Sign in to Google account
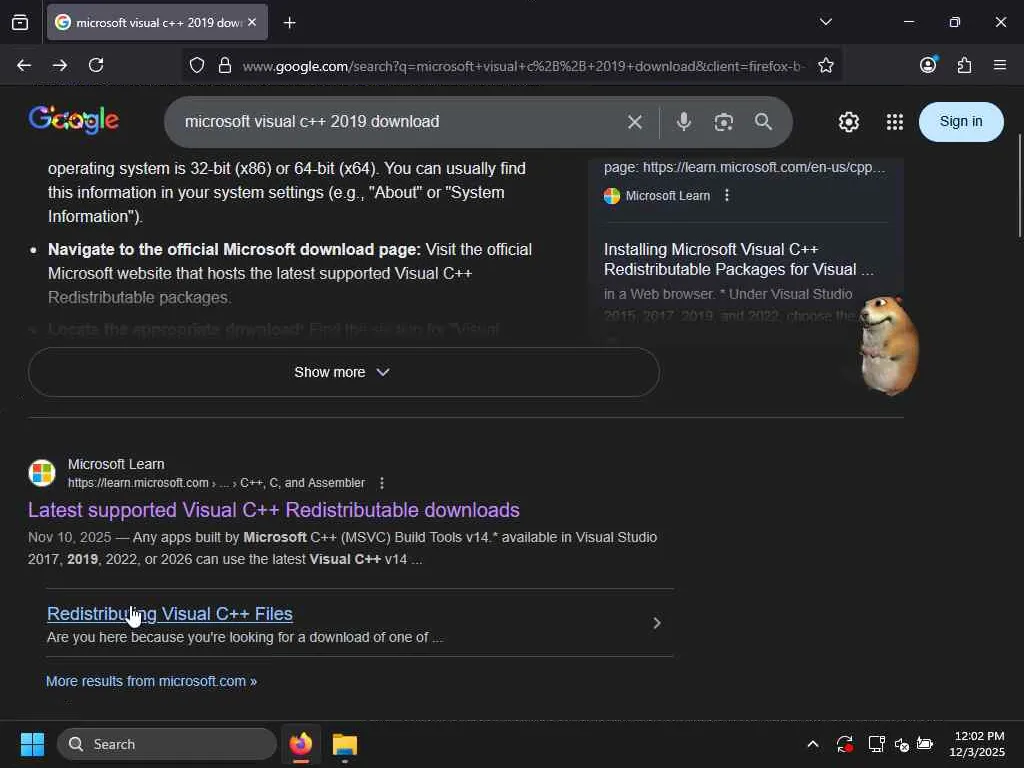 pos(961,121)
